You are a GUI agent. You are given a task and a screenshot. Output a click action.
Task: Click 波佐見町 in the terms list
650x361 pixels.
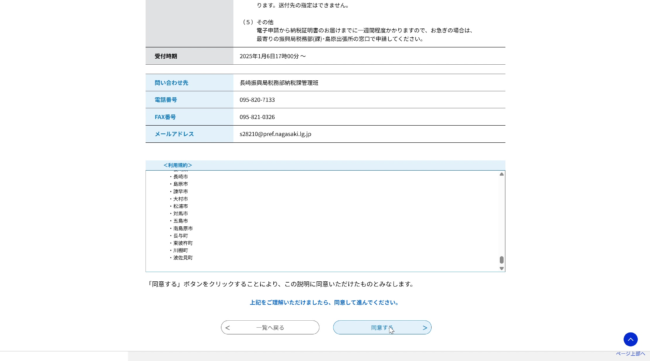point(183,258)
